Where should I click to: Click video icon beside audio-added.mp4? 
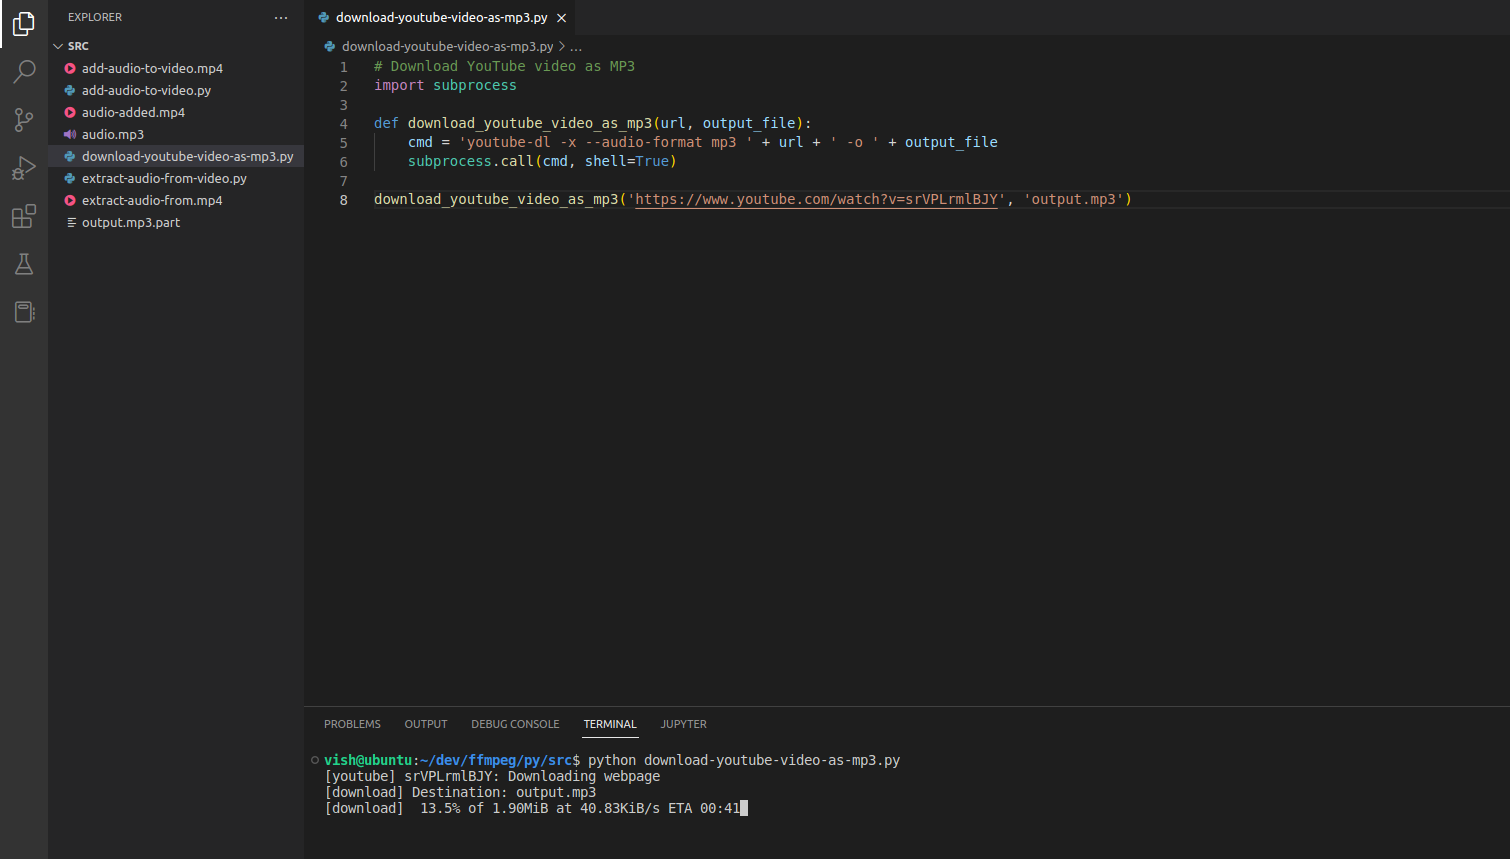click(x=70, y=112)
